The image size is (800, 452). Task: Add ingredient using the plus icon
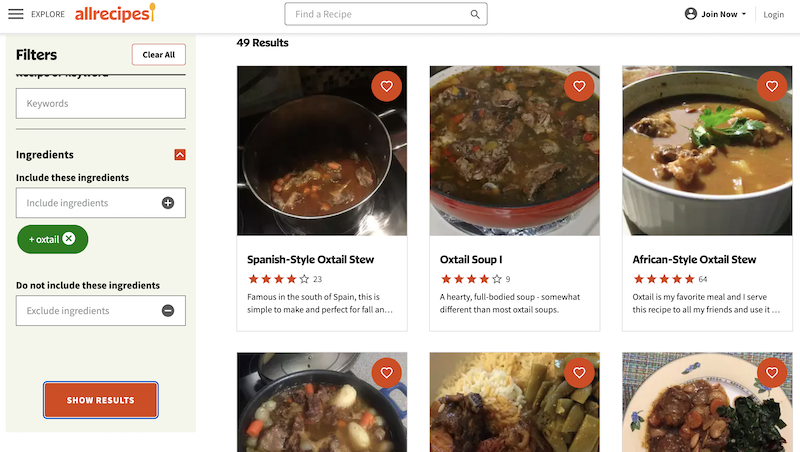[168, 203]
